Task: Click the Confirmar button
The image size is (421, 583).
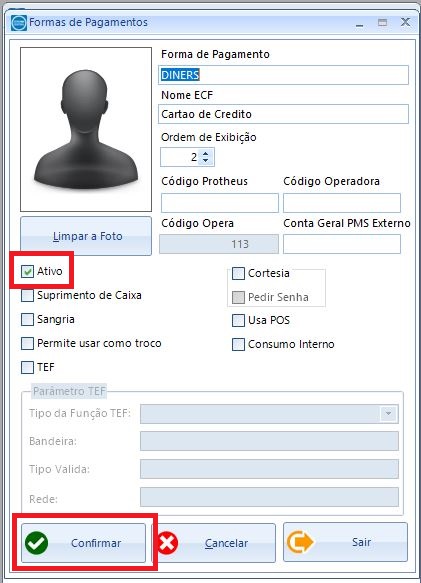Action: (x=83, y=543)
